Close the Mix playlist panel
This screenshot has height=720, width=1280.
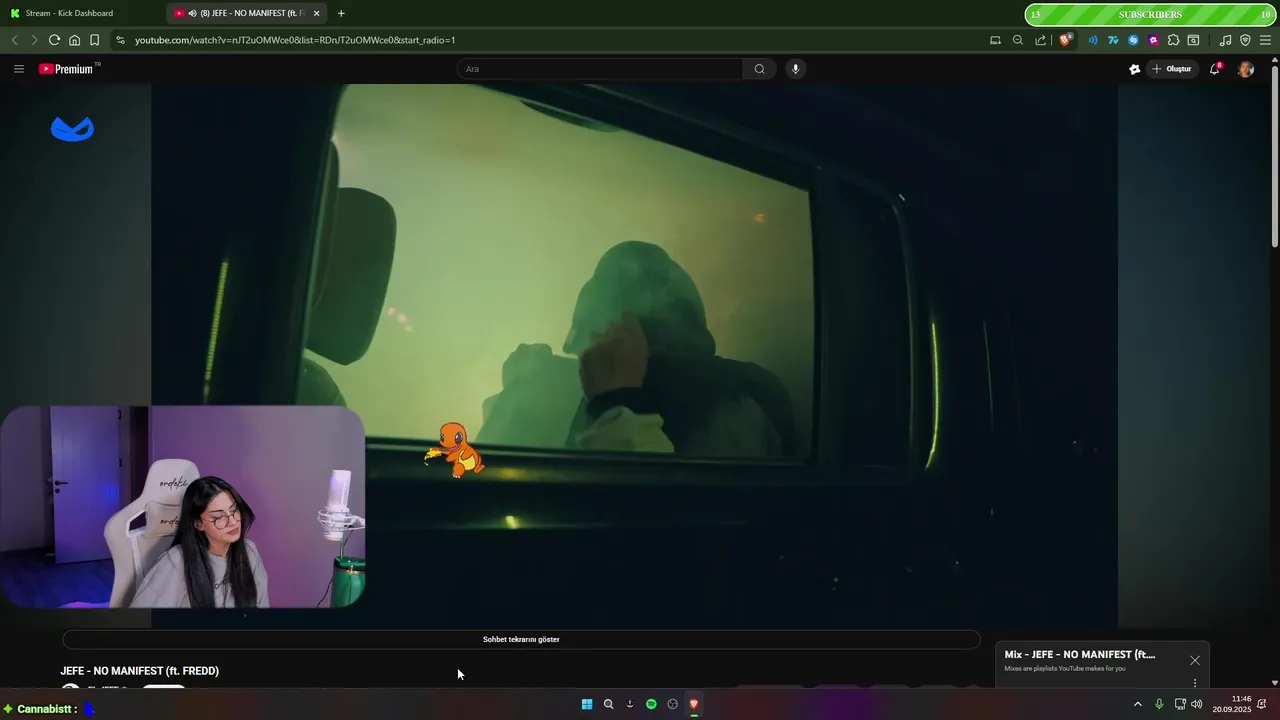[1194, 661]
